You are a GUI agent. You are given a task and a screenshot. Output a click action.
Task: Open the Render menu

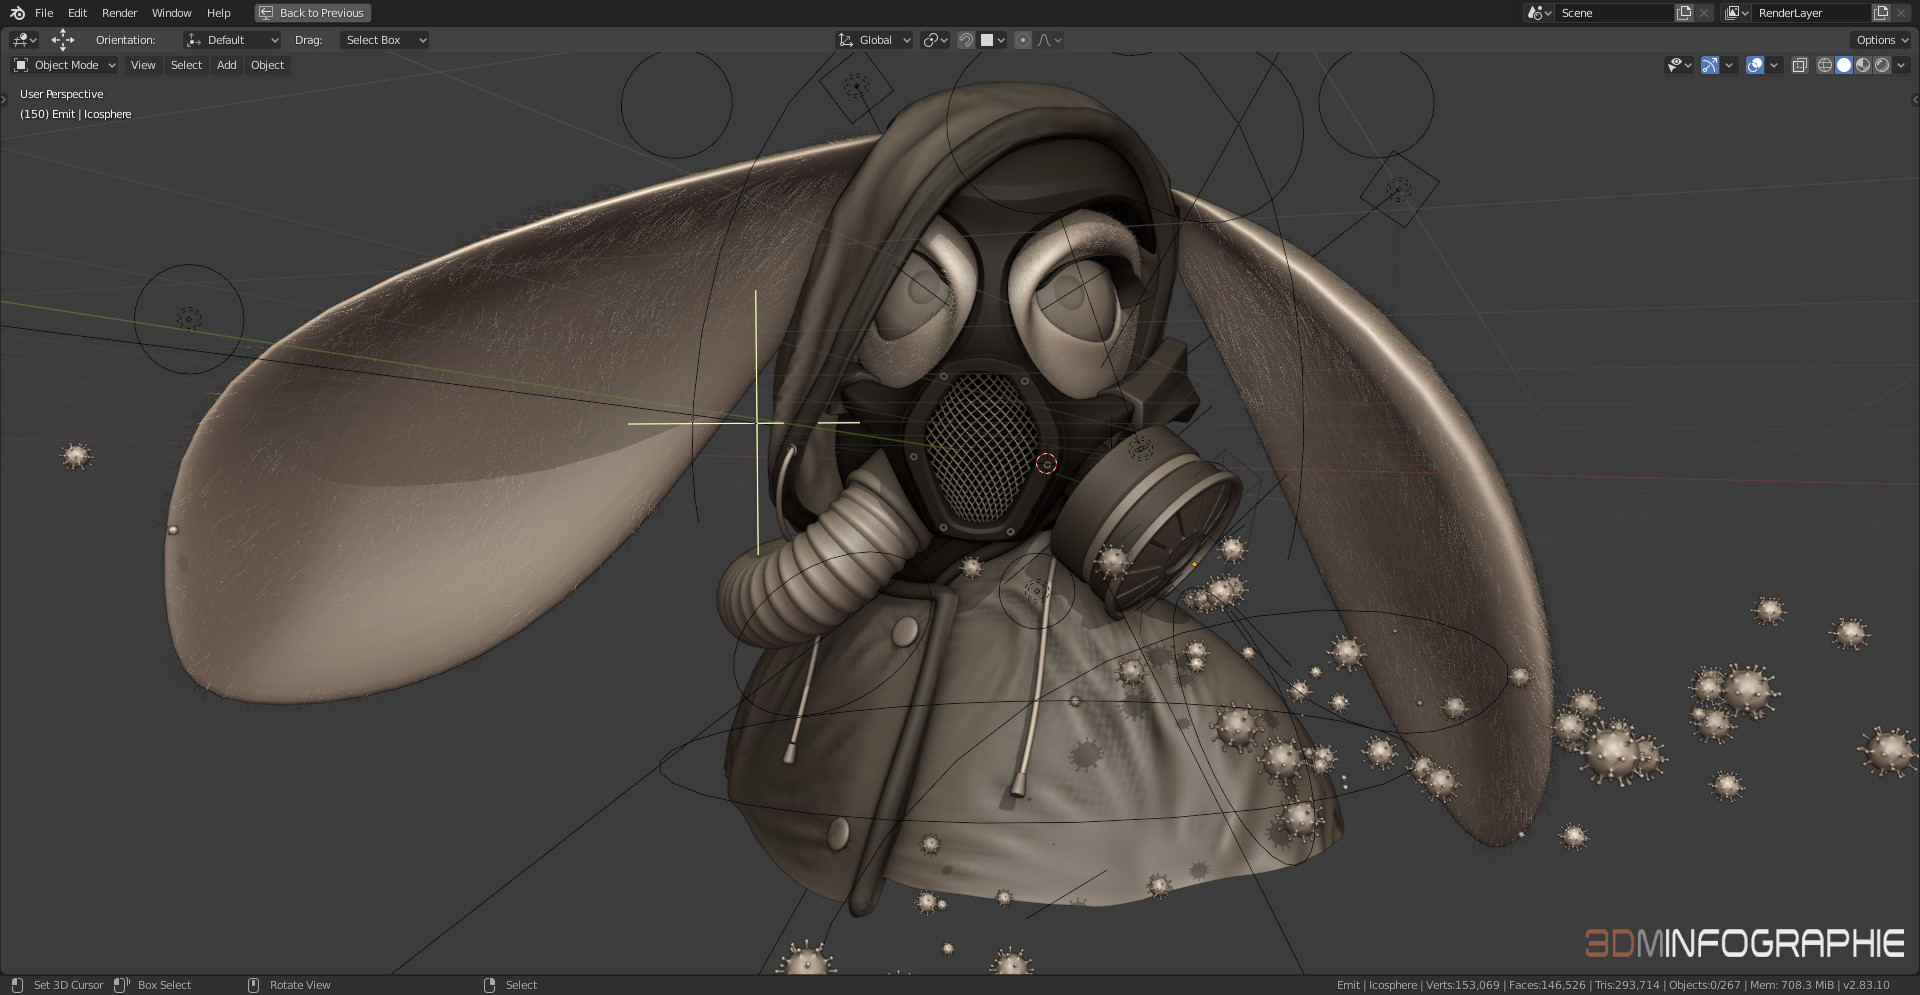tap(119, 13)
